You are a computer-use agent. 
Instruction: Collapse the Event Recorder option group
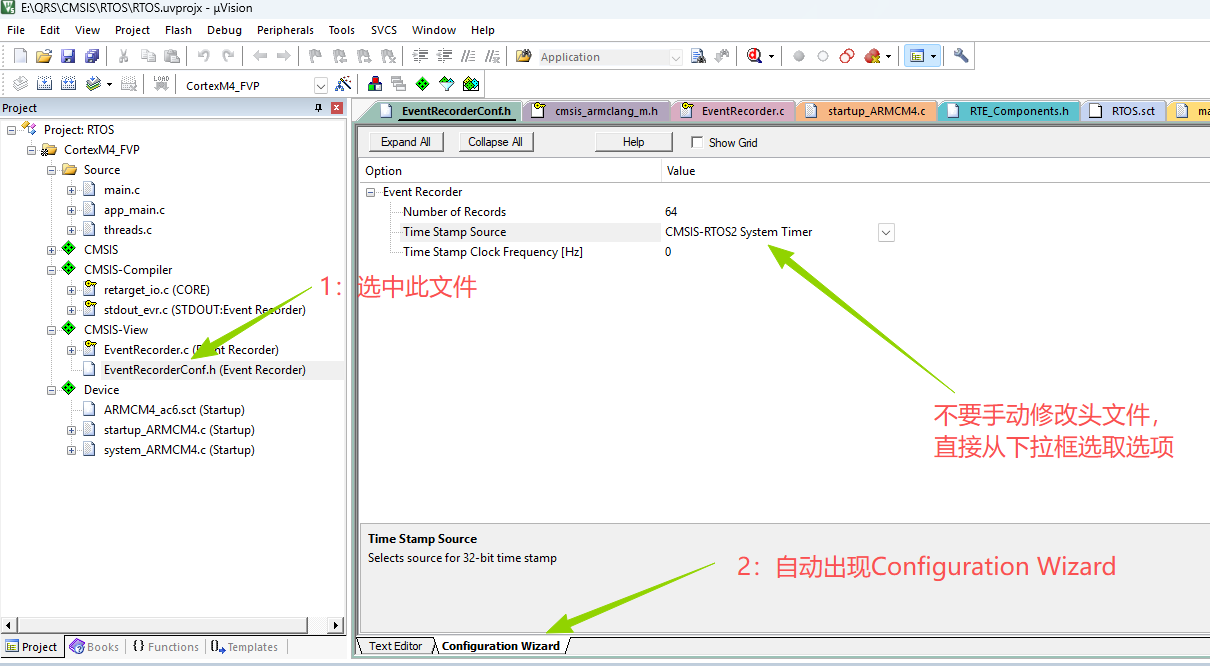(x=371, y=192)
